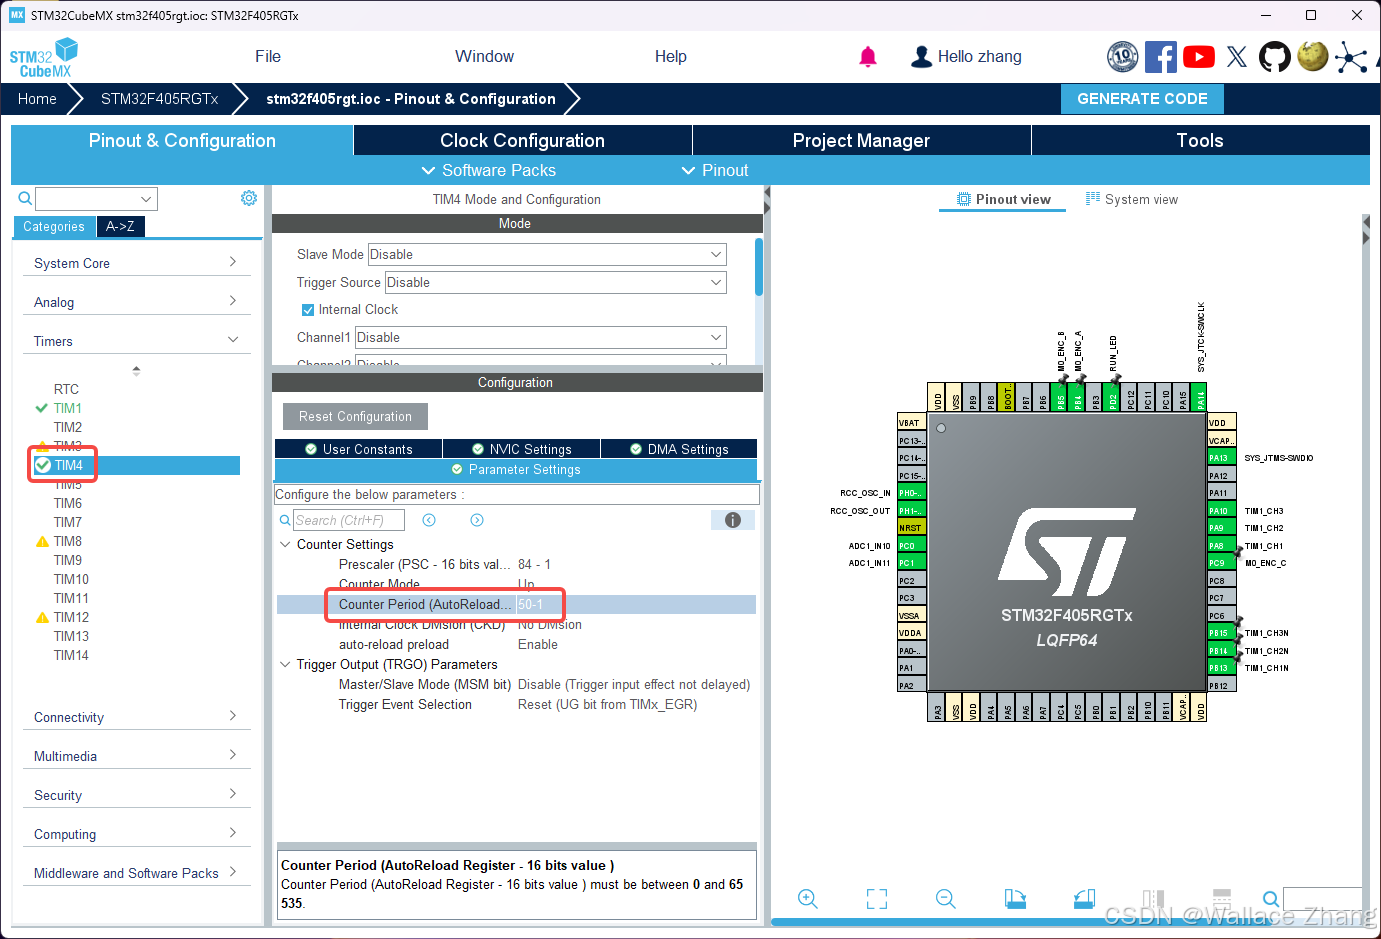Open the Window menu
The width and height of the screenshot is (1381, 939).
(x=484, y=57)
